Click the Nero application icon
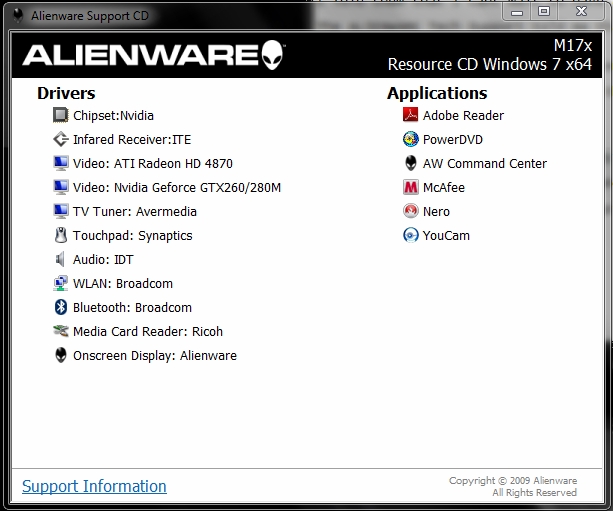 [x=410, y=211]
